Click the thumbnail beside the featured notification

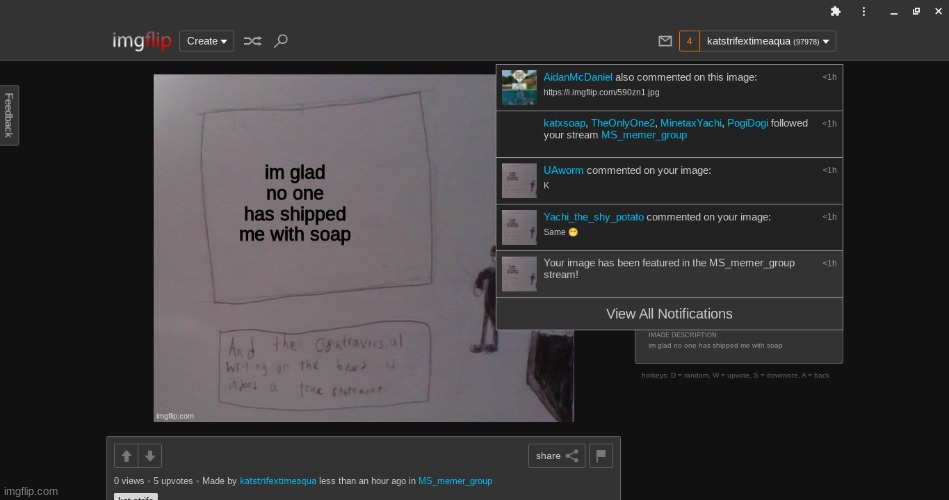pos(519,274)
